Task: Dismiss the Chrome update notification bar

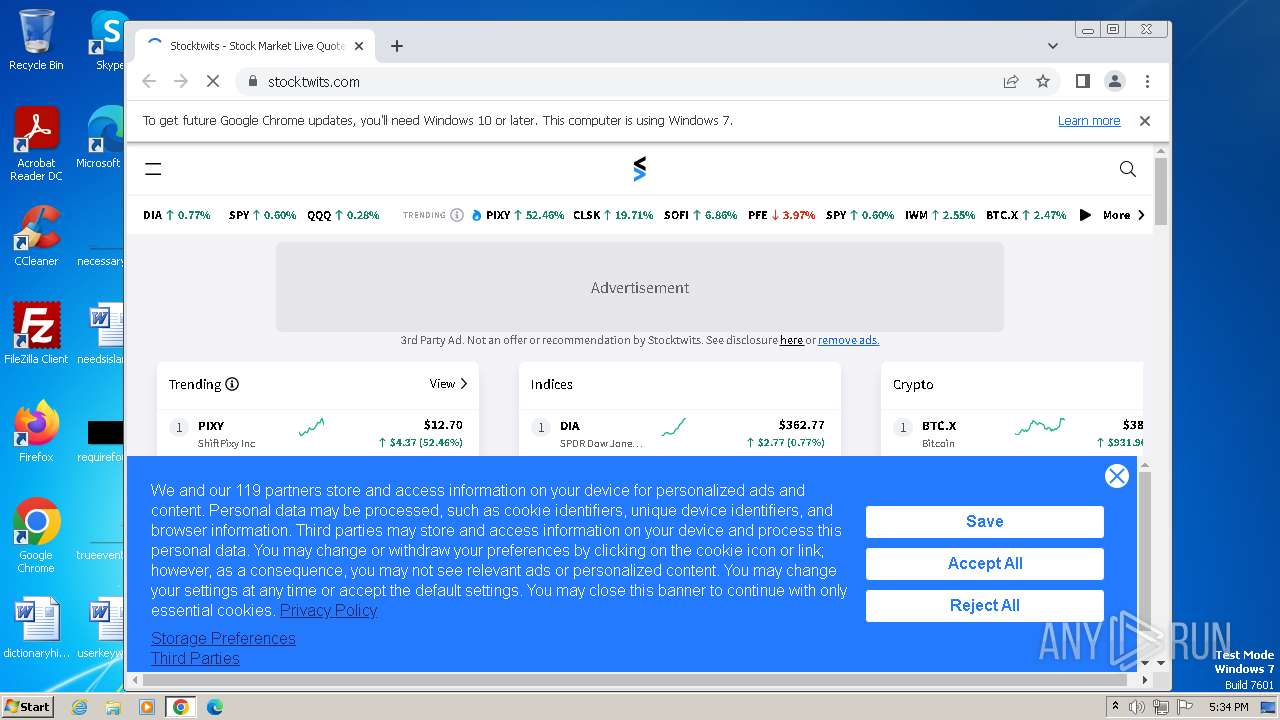Action: 1145,121
